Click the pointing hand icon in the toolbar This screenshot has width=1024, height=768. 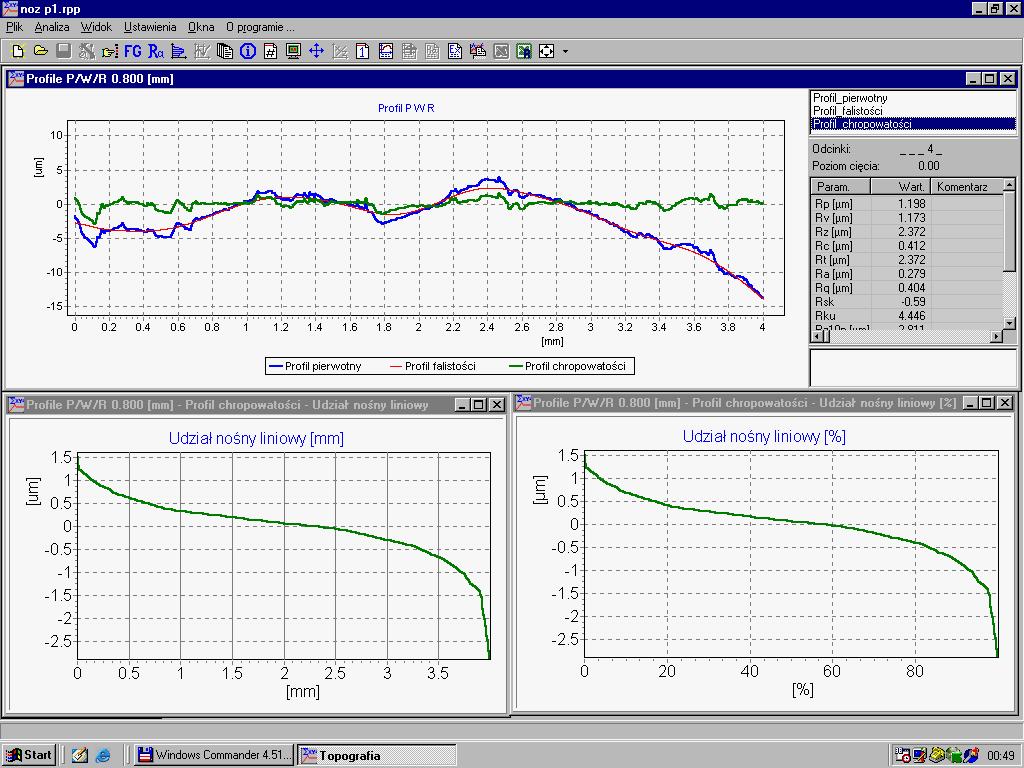109,51
